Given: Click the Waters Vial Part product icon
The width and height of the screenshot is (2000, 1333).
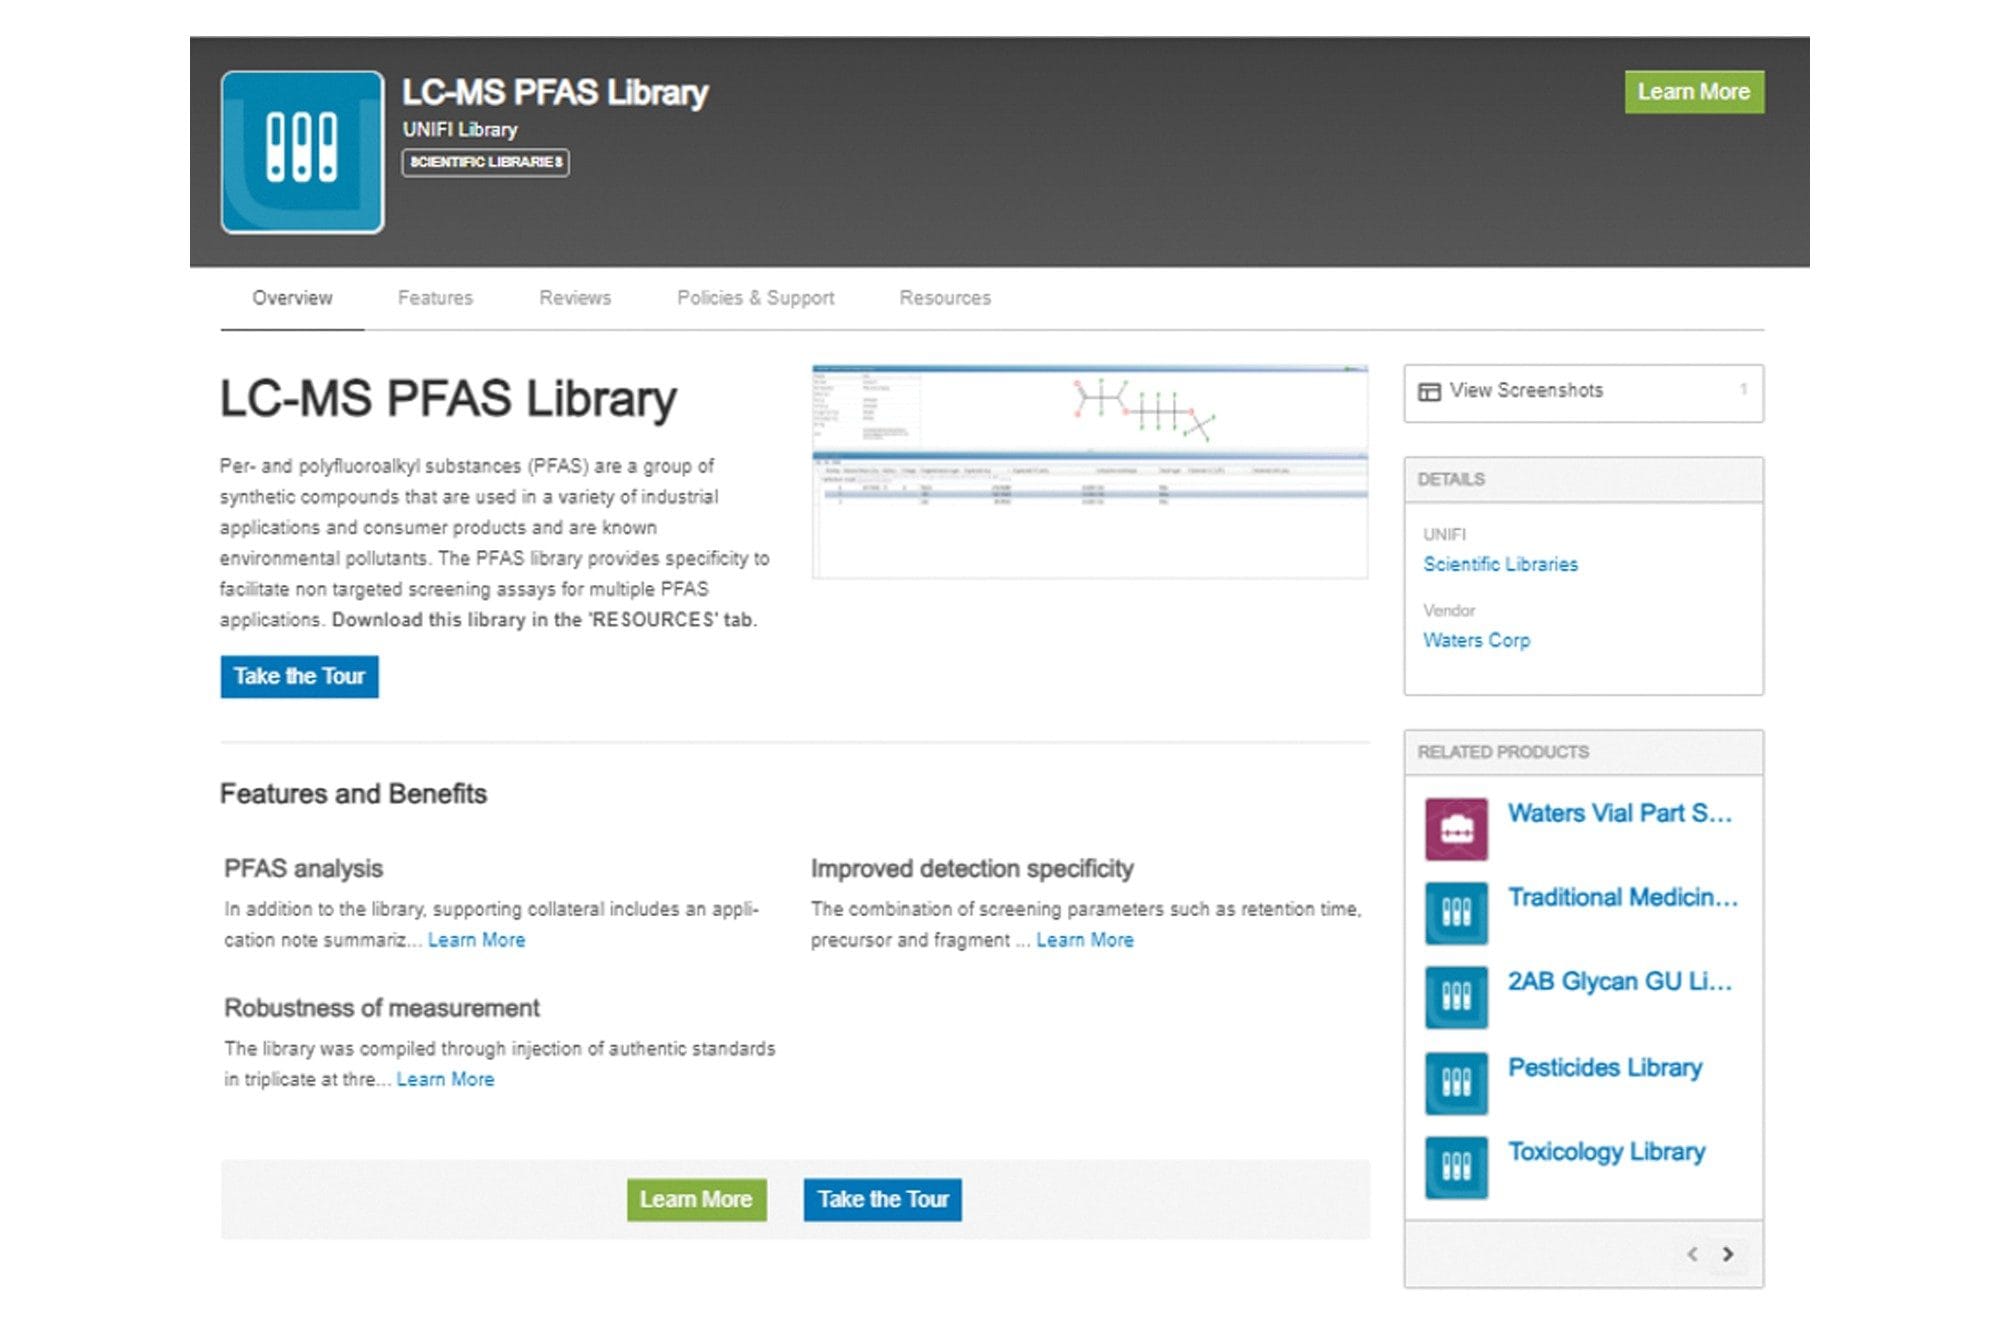Looking at the screenshot, I should (x=1456, y=829).
